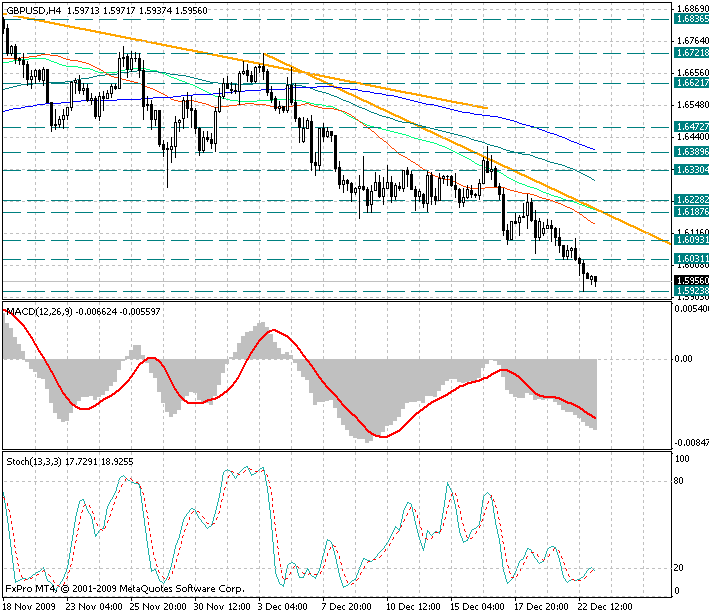Click the 17 Dec 20:00 time label
709x614 pixels.
point(540,606)
